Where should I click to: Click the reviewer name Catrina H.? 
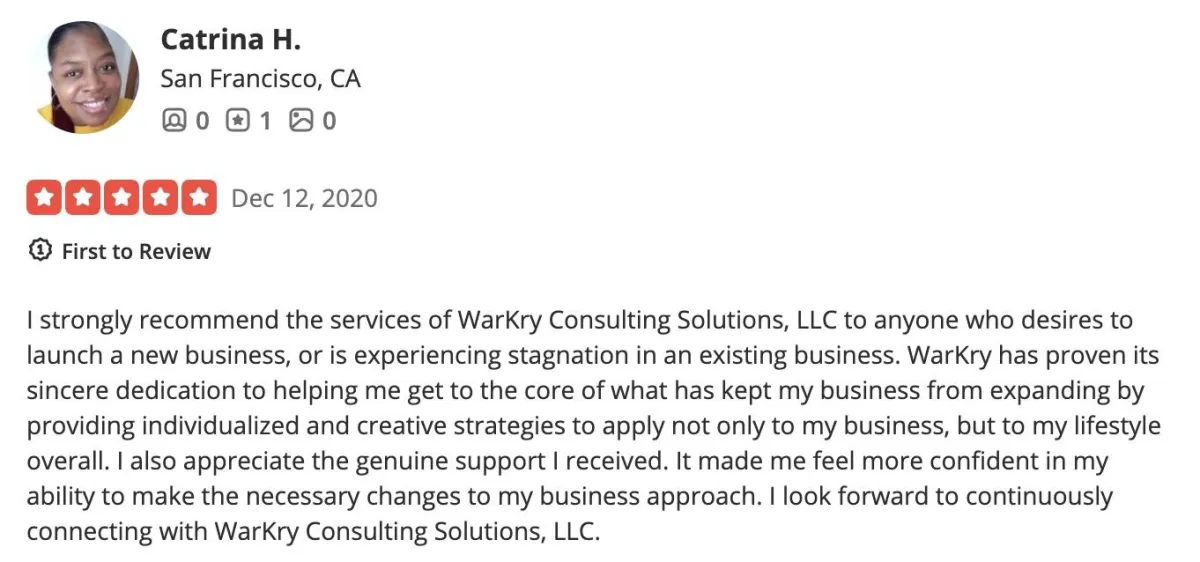point(230,40)
